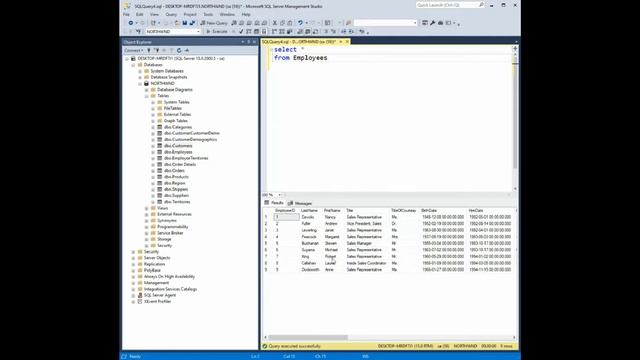Open the Help menu
This screenshot has height=360, width=640.
pos(246,14)
